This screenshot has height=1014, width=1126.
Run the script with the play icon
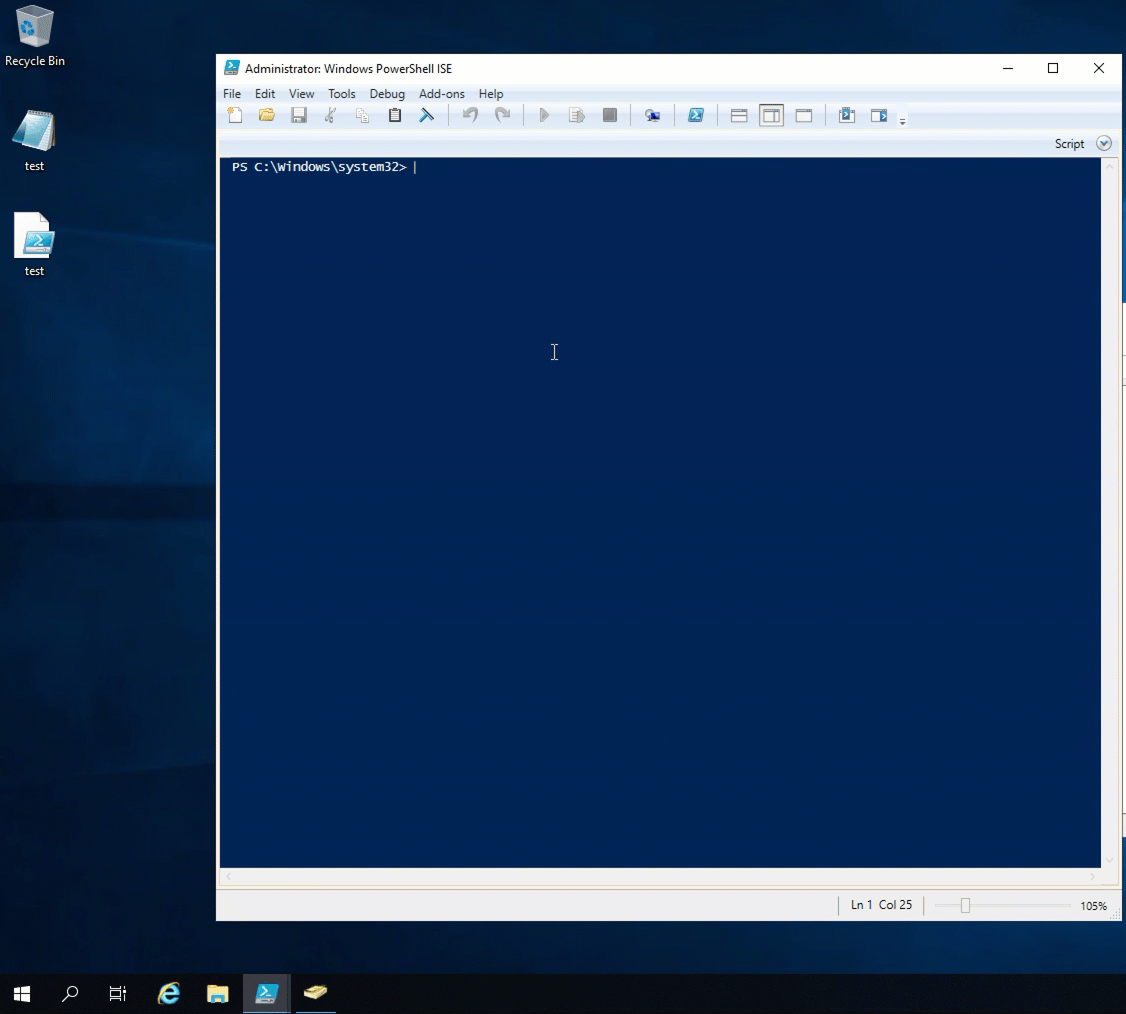tap(544, 115)
